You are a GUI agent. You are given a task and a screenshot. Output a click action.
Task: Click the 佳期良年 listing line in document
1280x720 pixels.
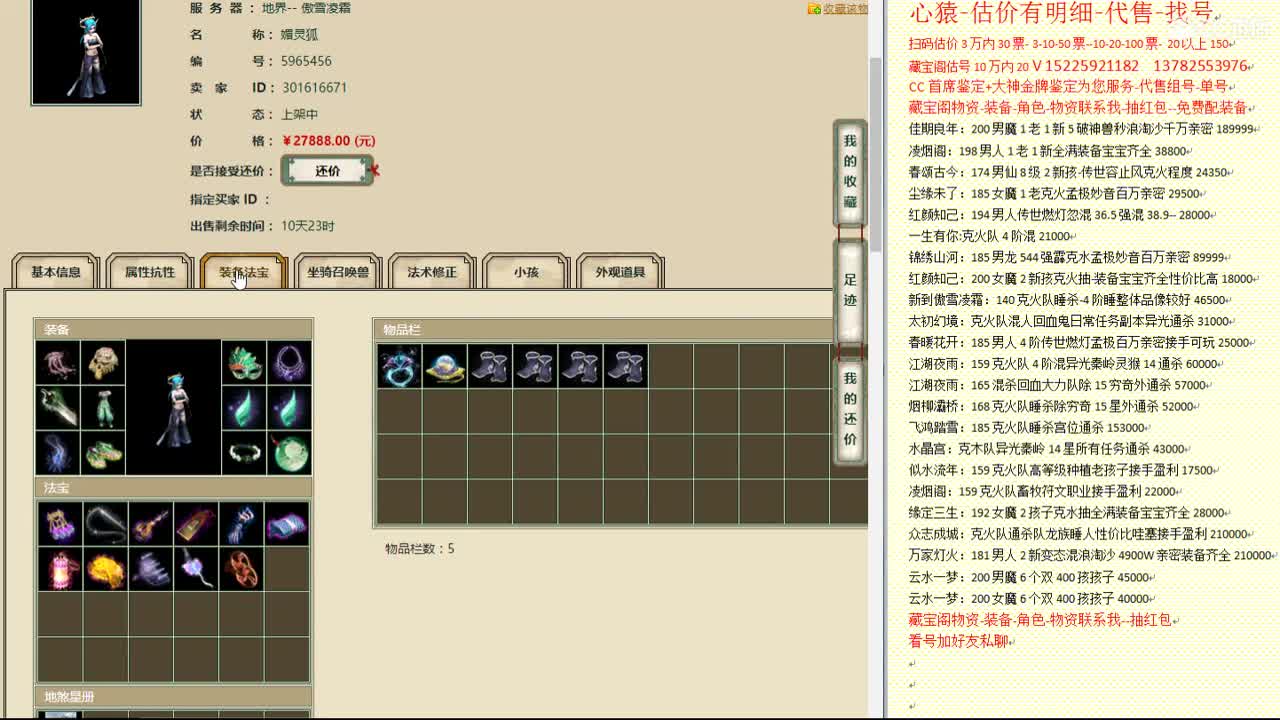1082,129
